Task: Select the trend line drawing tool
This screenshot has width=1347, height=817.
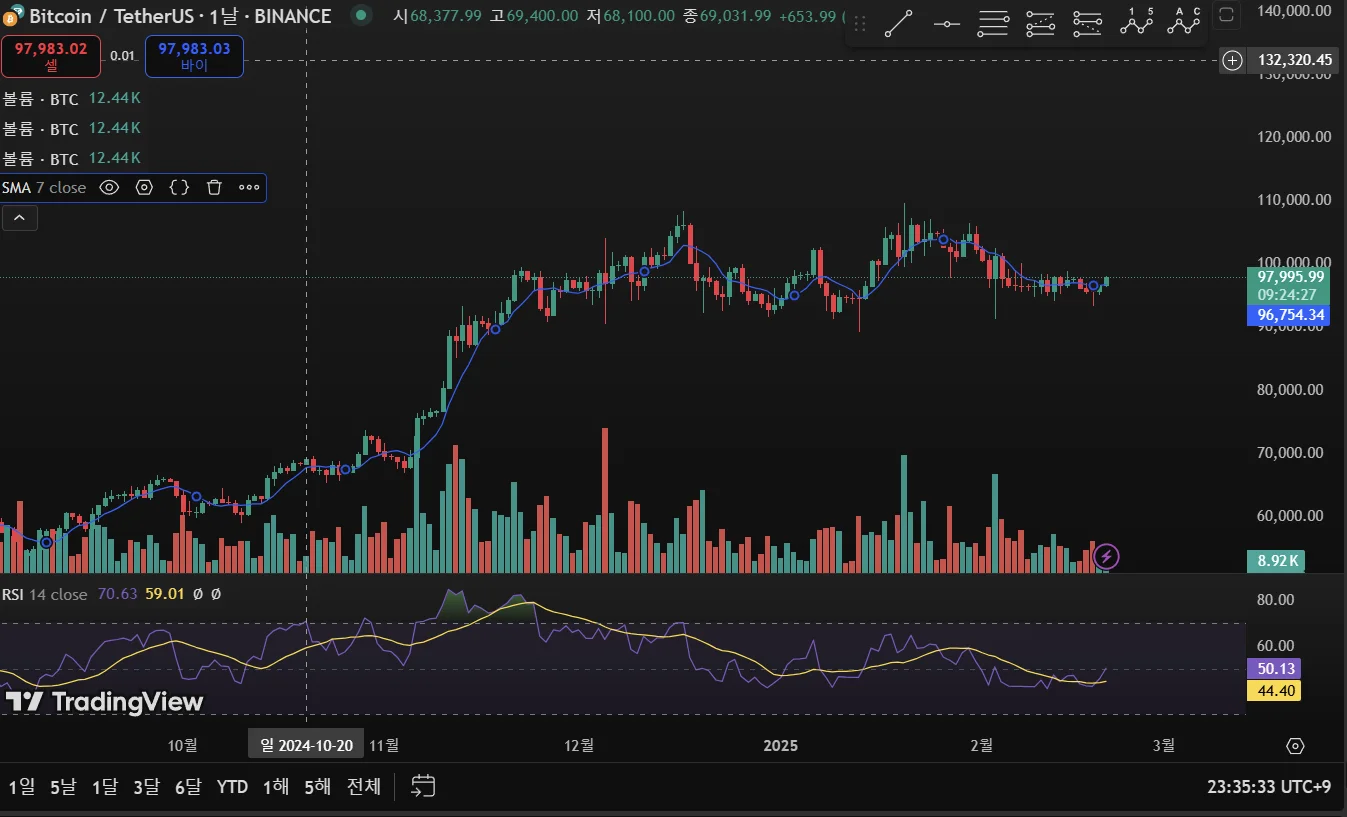Action: tap(898, 22)
